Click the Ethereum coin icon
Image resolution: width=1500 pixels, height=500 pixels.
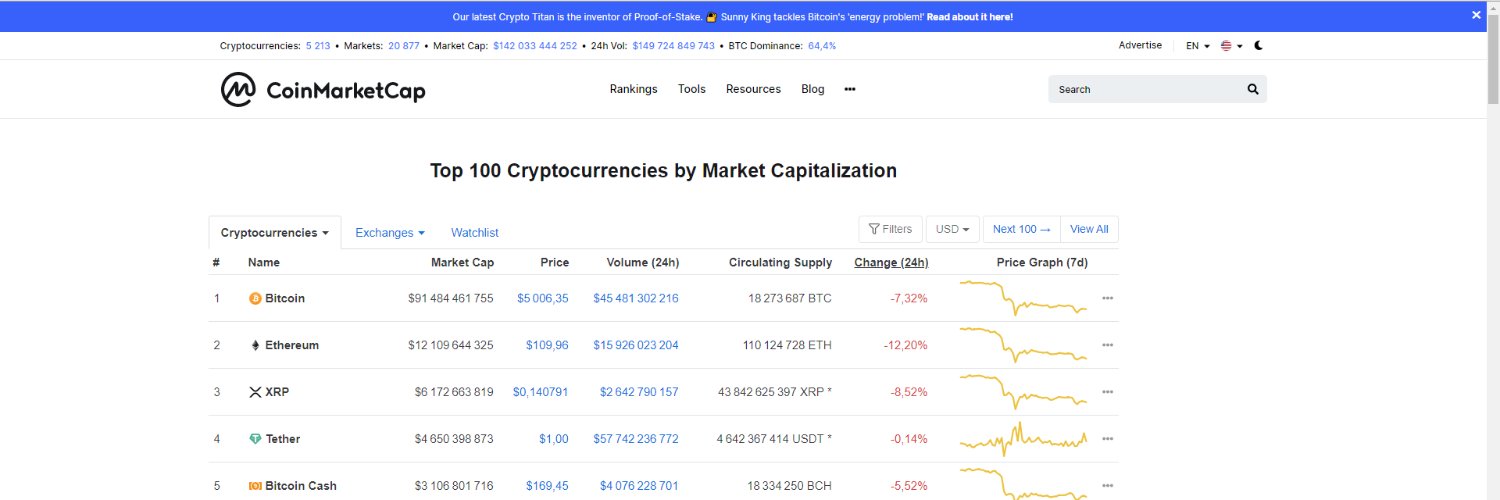(255, 345)
